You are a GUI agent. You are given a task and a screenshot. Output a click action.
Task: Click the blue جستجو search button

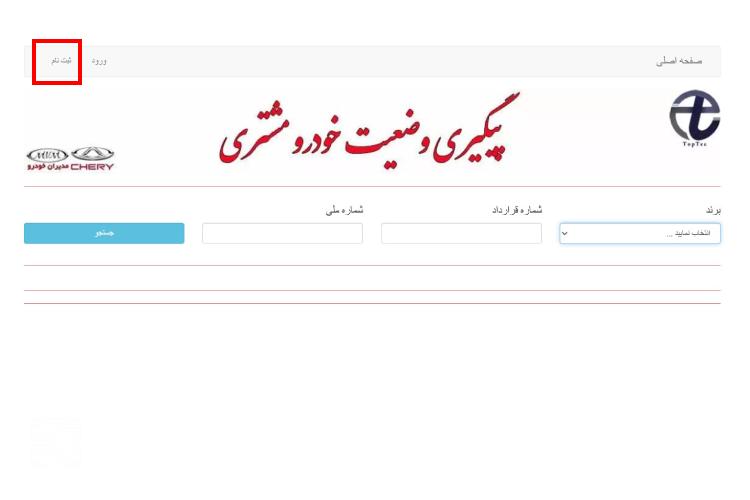click(104, 233)
